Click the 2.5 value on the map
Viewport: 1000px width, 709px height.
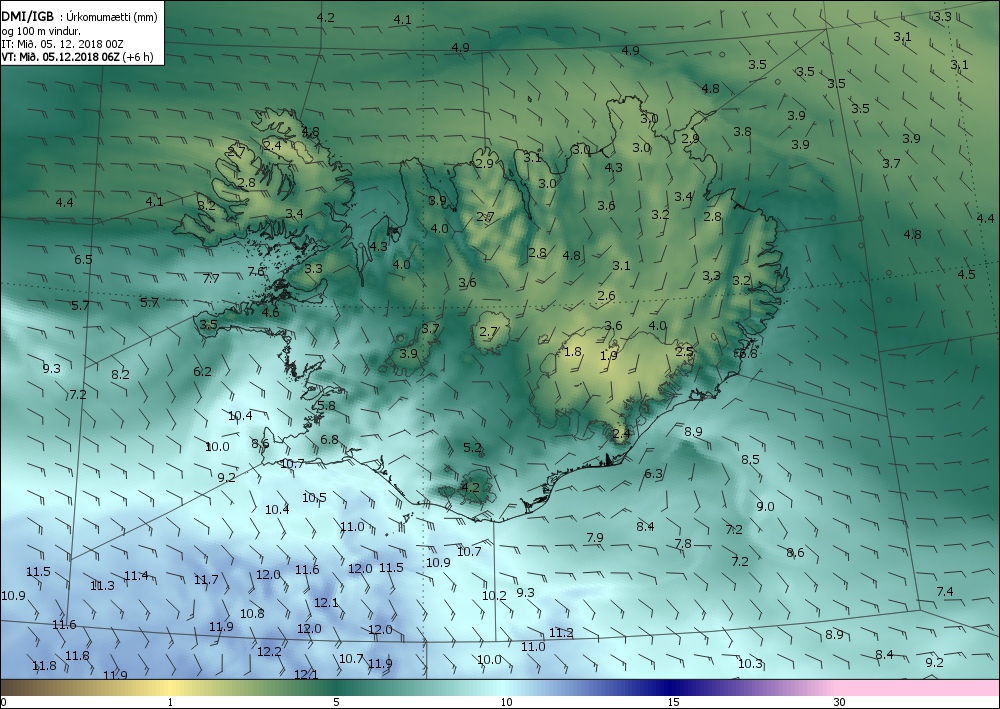[x=684, y=351]
